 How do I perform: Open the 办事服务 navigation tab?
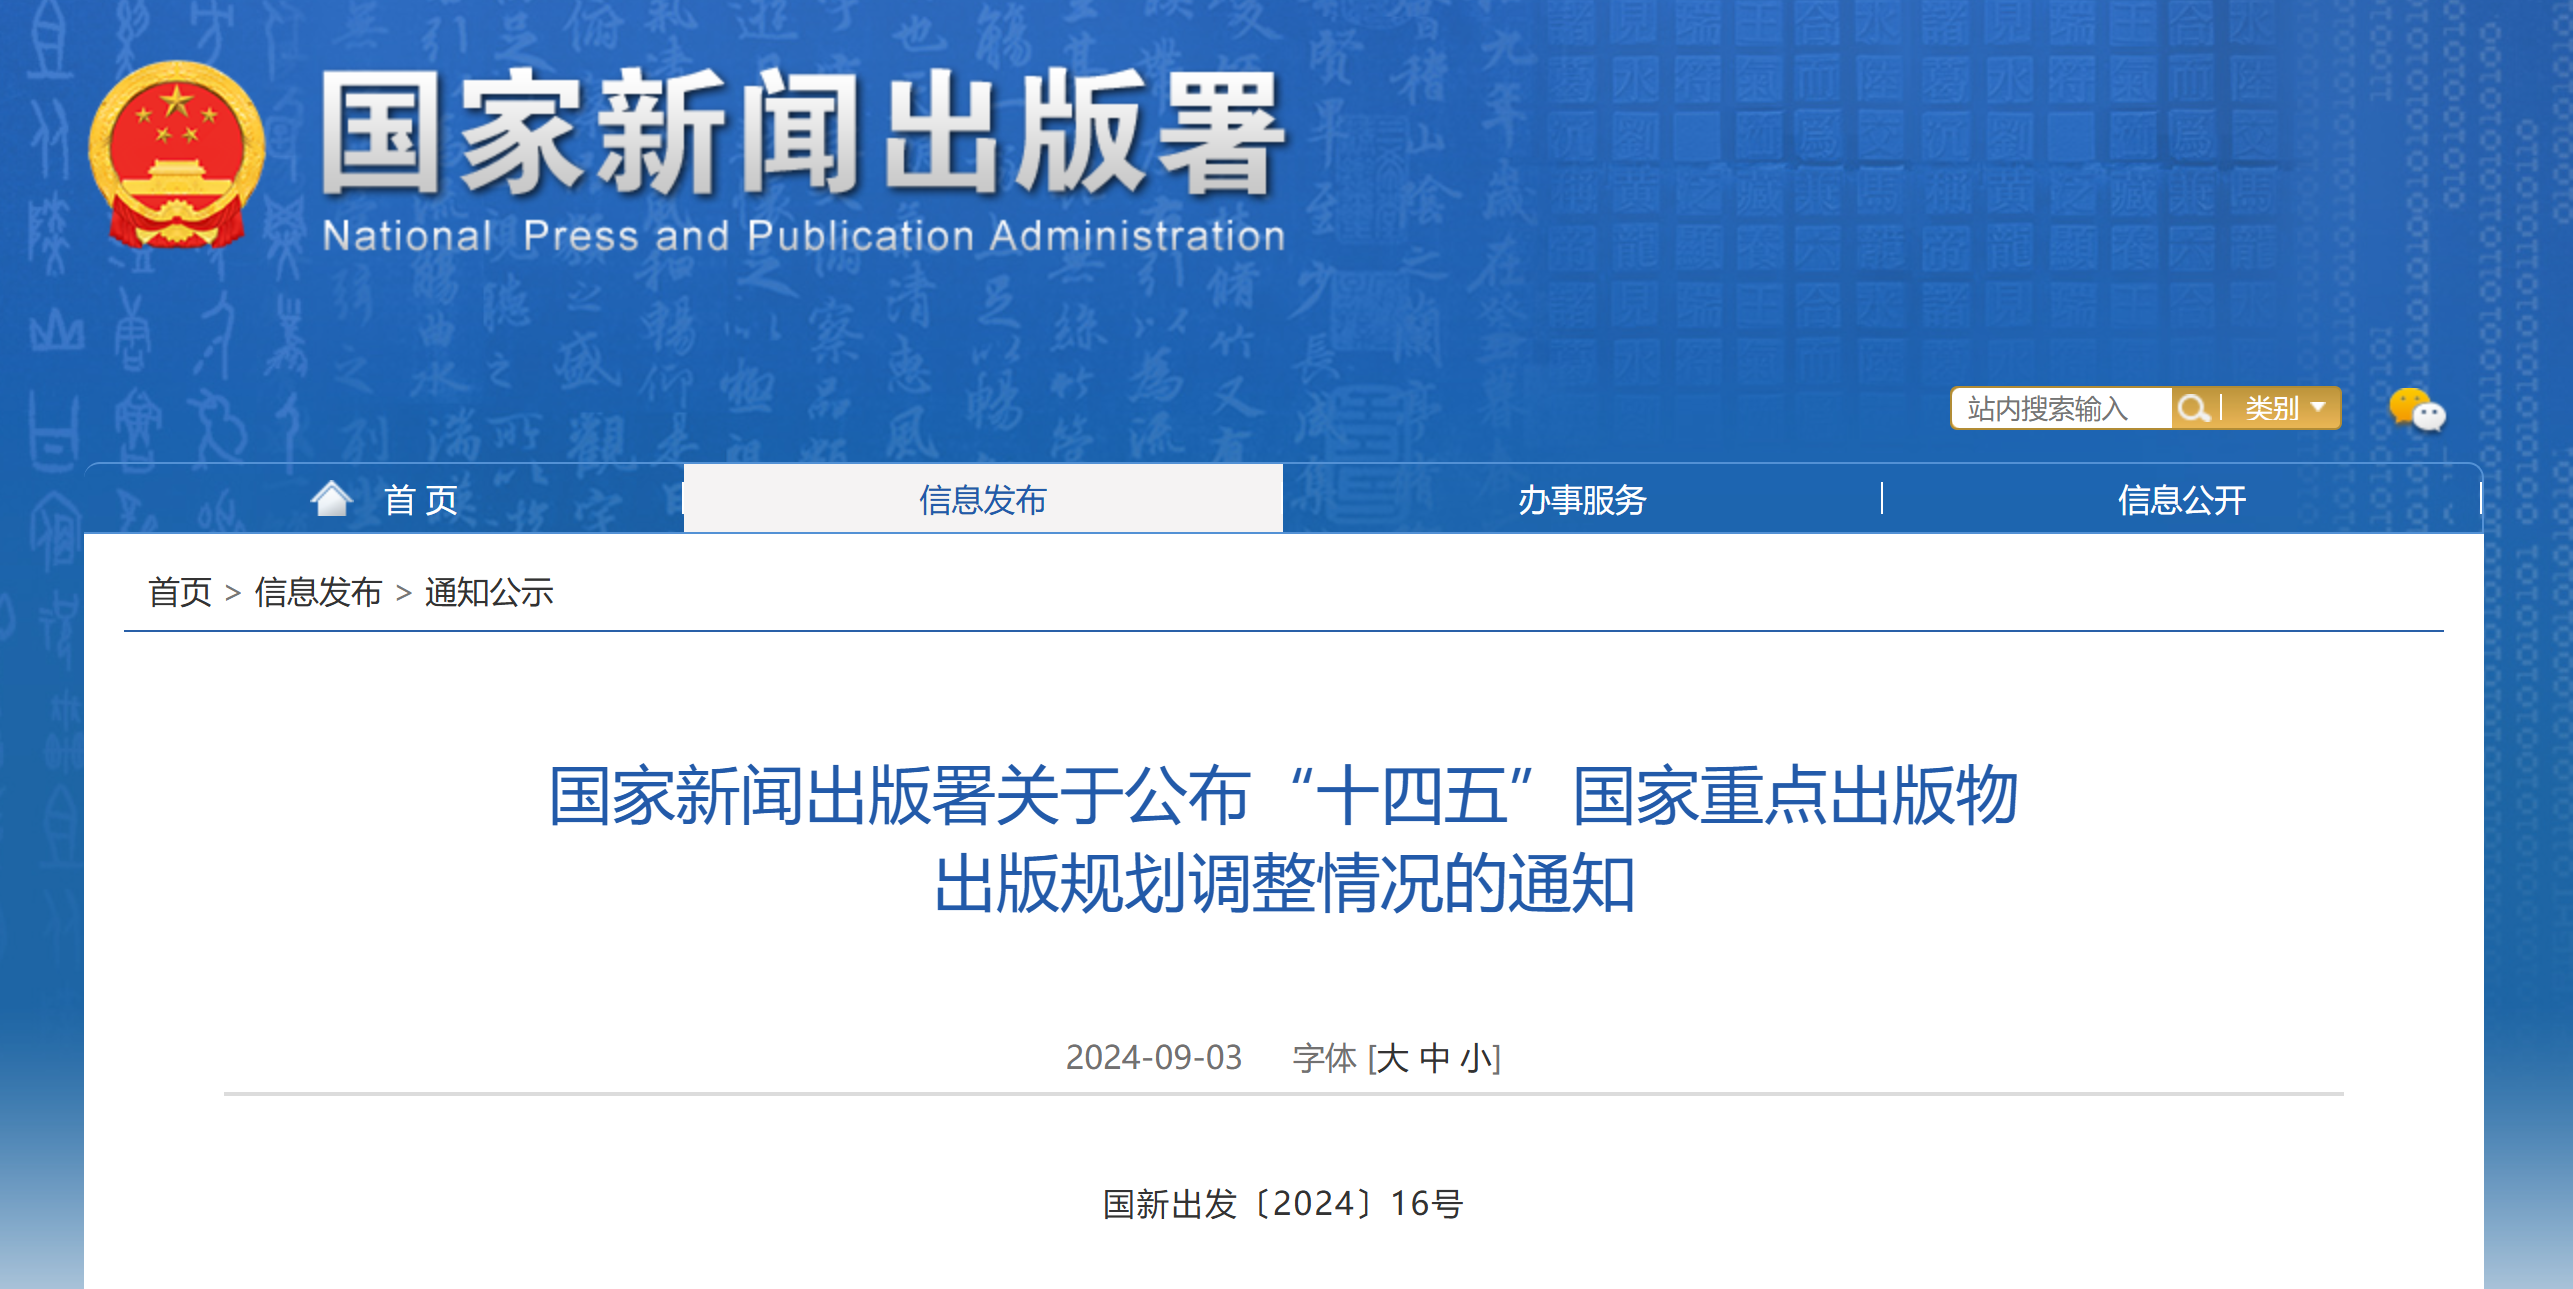1582,498
